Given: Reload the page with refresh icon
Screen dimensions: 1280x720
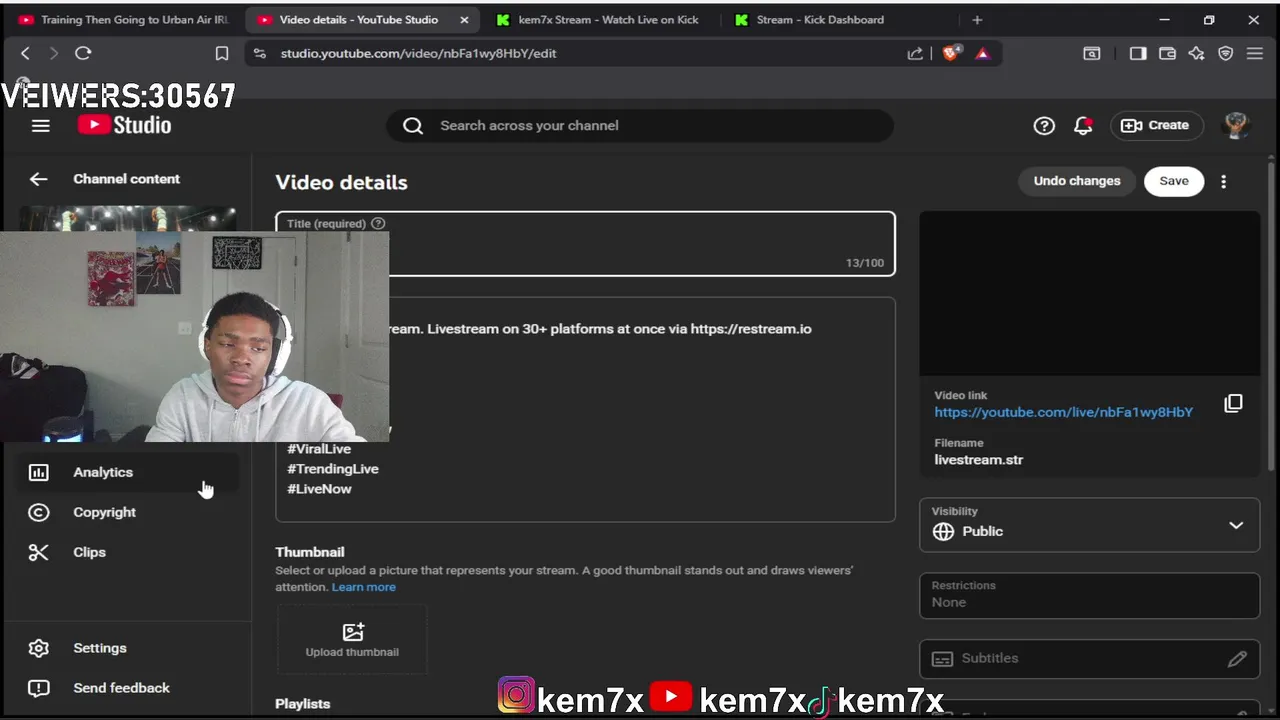Looking at the screenshot, I should pos(83,53).
